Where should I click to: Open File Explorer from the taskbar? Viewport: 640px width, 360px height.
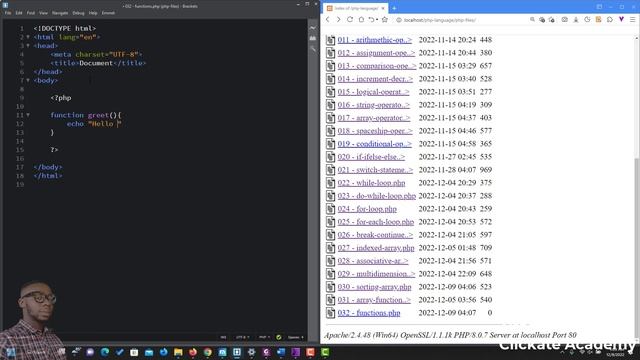pos(178,352)
